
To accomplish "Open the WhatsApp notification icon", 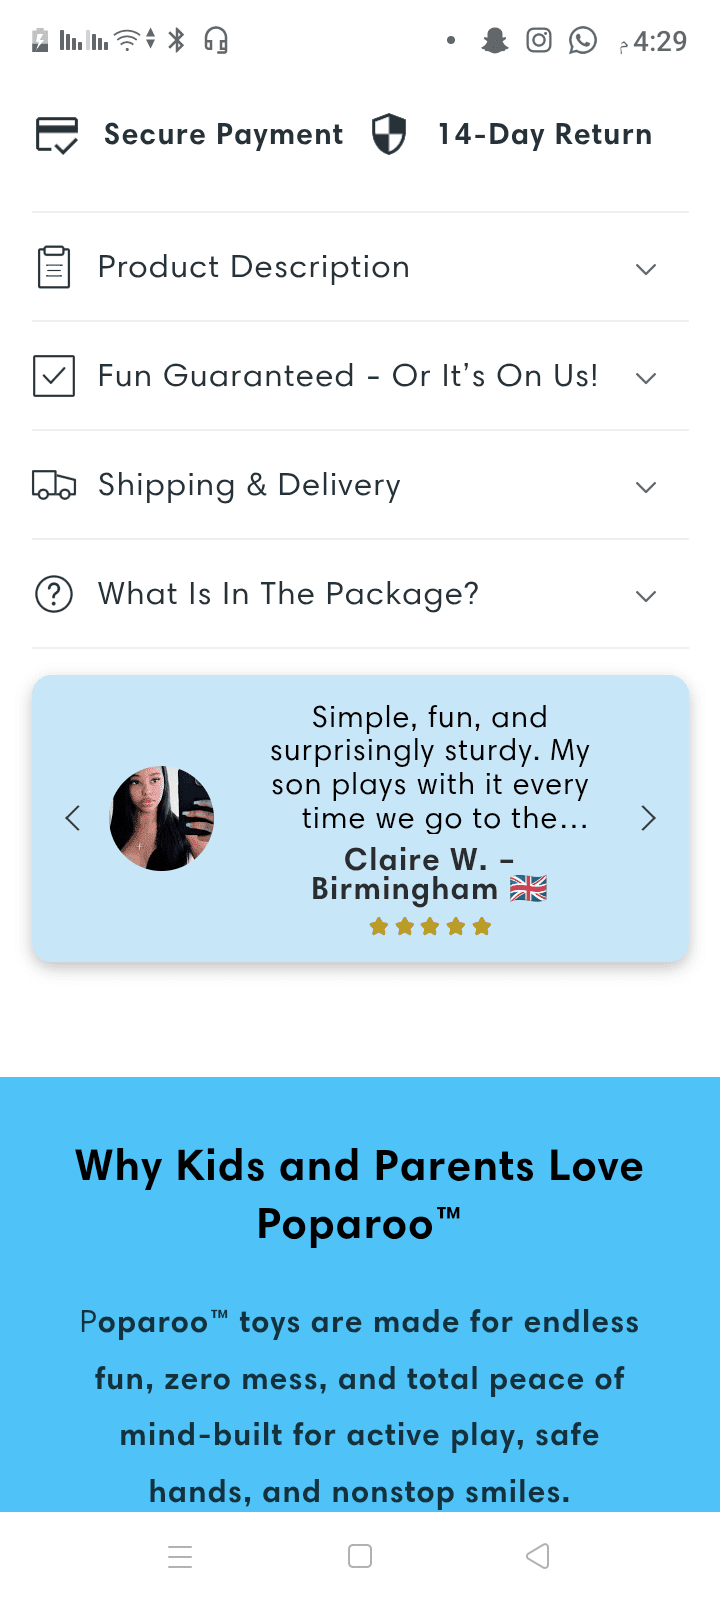I will click(583, 40).
